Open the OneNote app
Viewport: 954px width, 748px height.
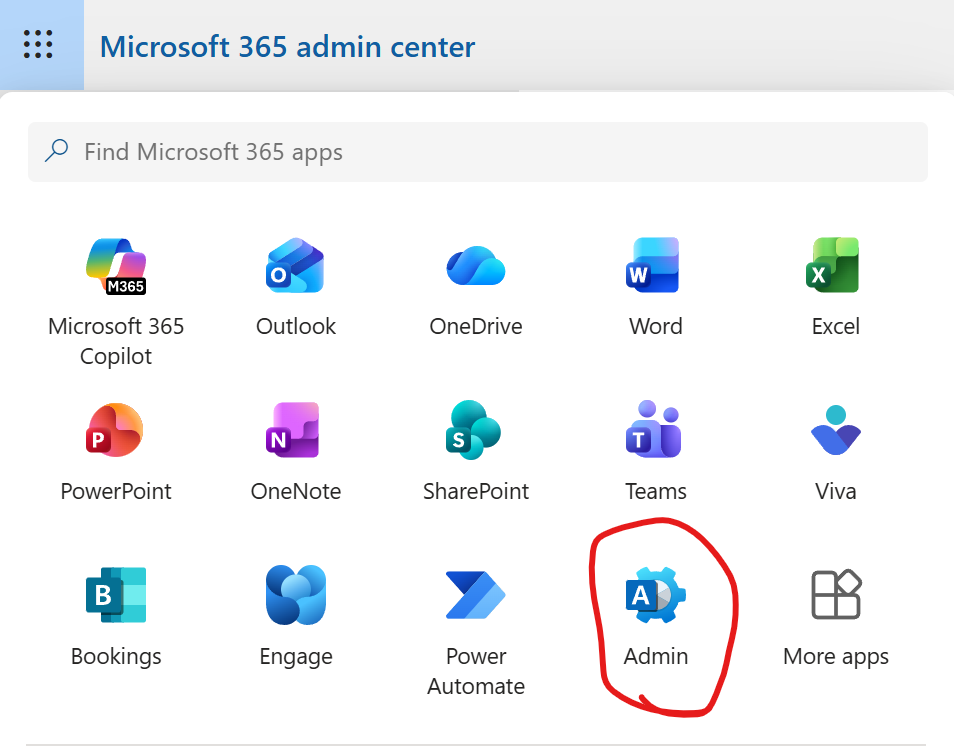pyautogui.click(x=295, y=431)
